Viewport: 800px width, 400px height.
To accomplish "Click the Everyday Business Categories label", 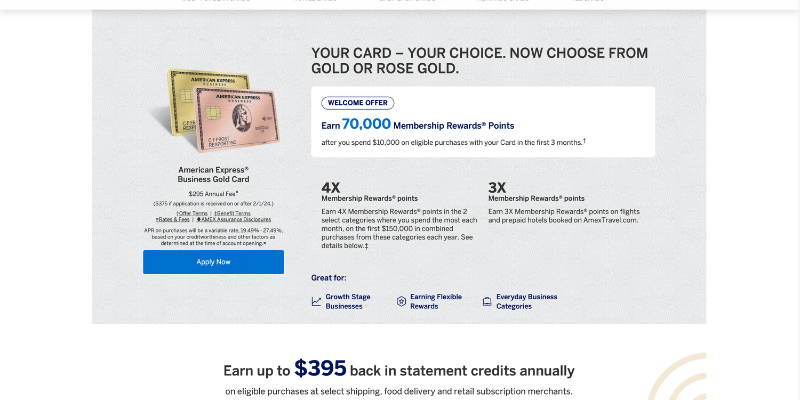I will [526, 301].
